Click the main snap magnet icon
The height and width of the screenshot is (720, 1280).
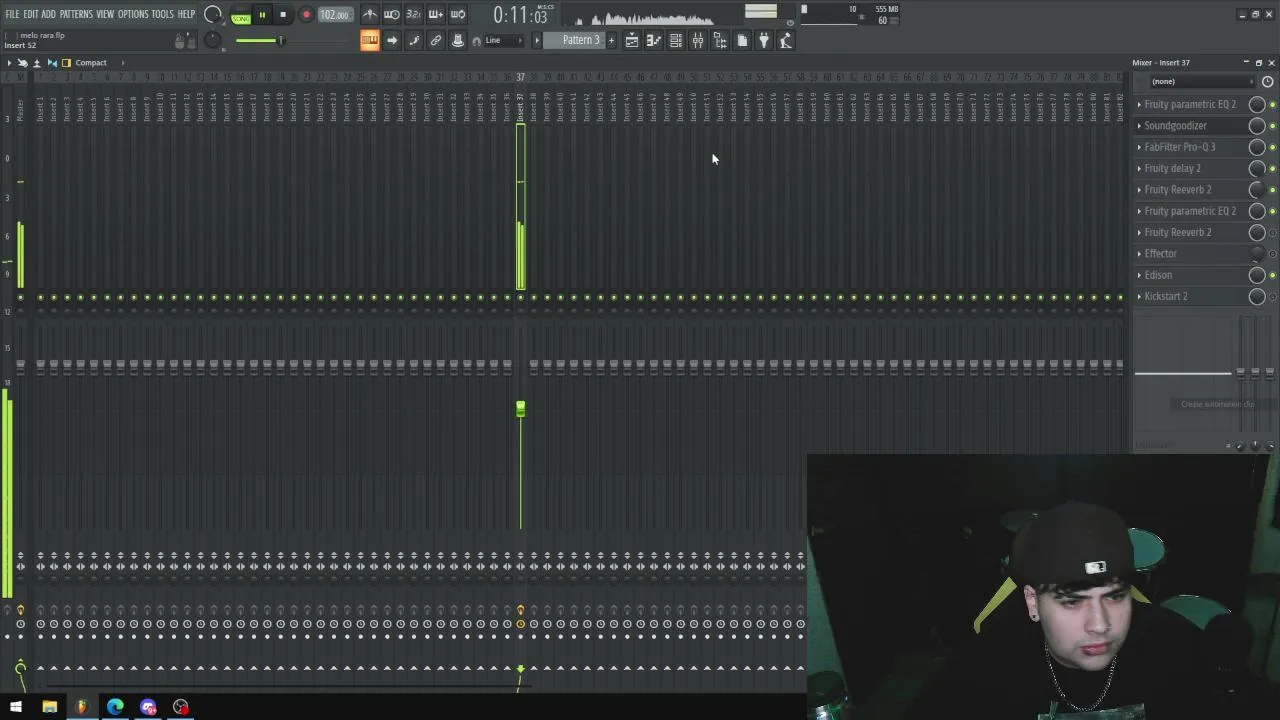(x=476, y=41)
